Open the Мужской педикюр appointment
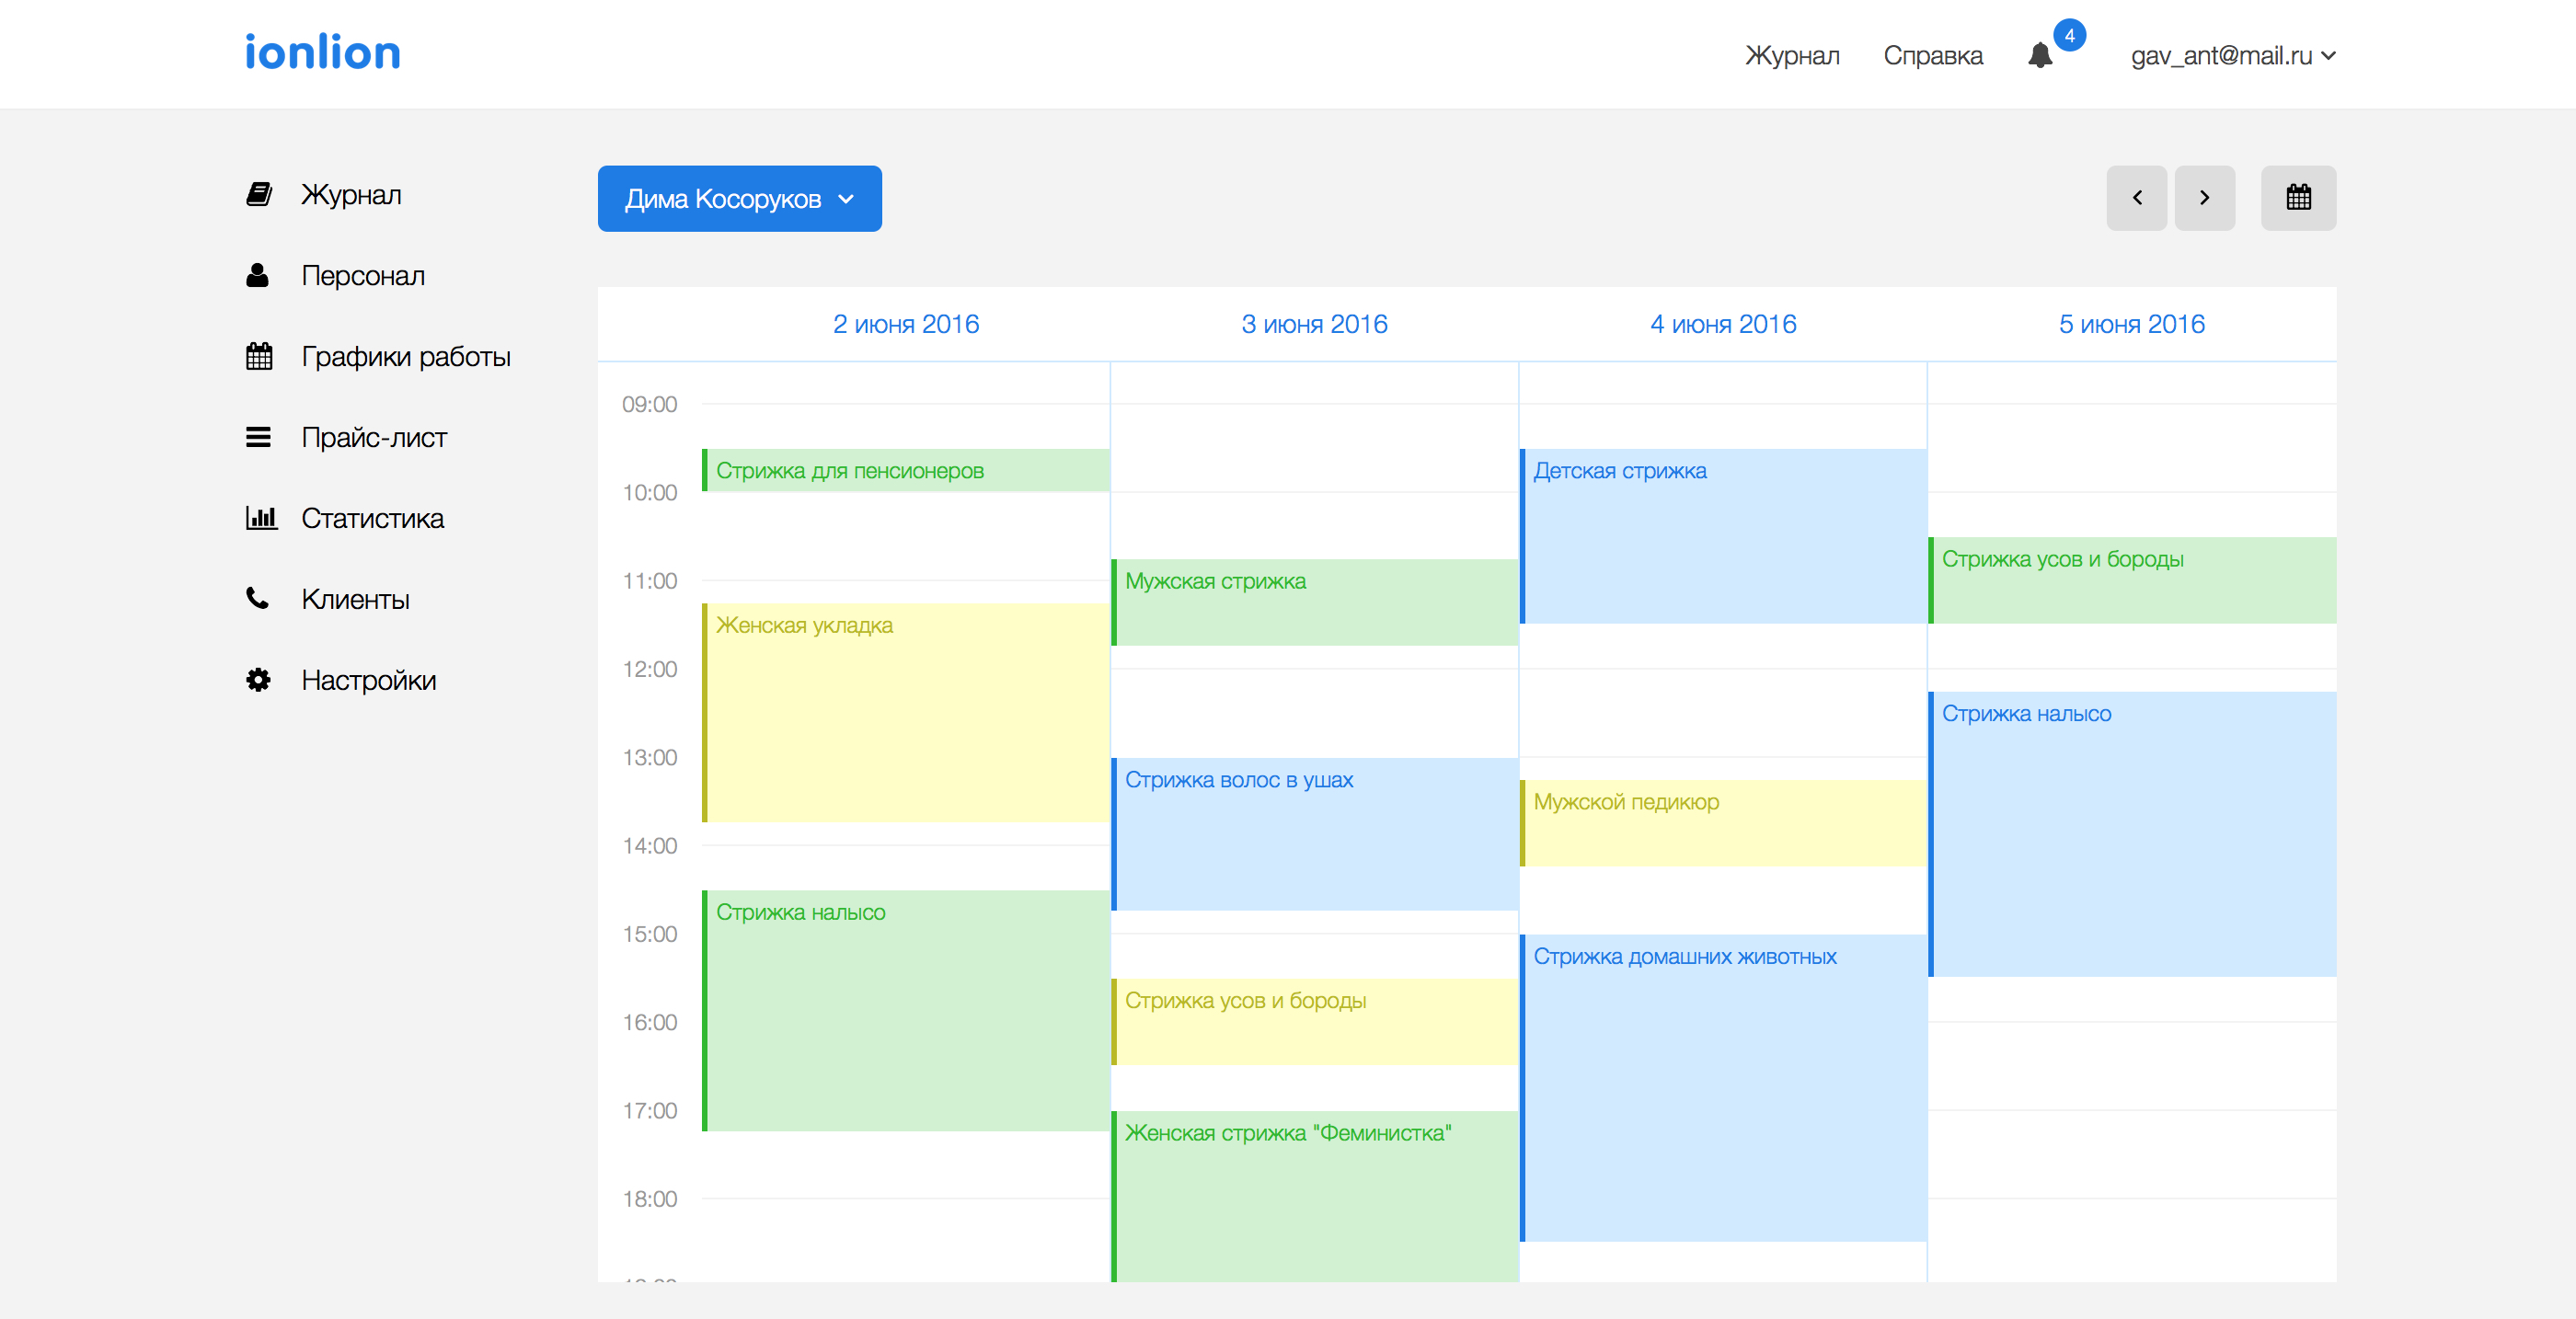 click(1722, 822)
